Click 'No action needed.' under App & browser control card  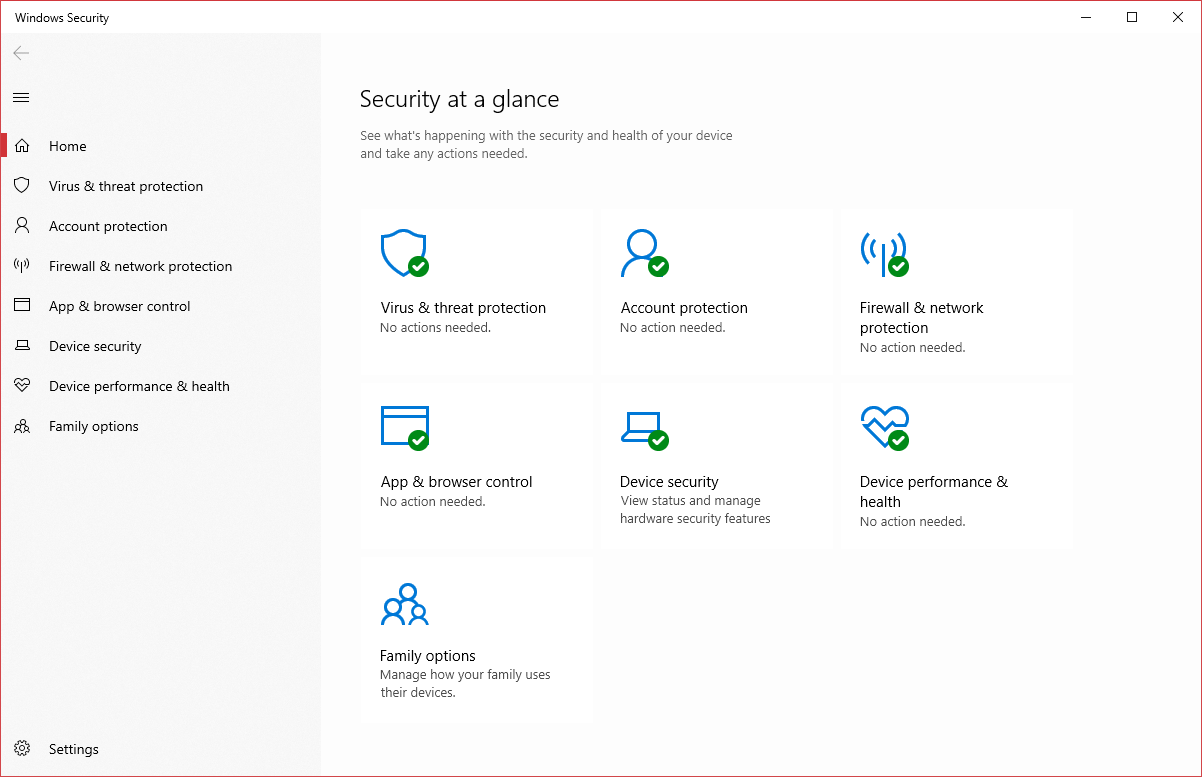click(x=433, y=502)
